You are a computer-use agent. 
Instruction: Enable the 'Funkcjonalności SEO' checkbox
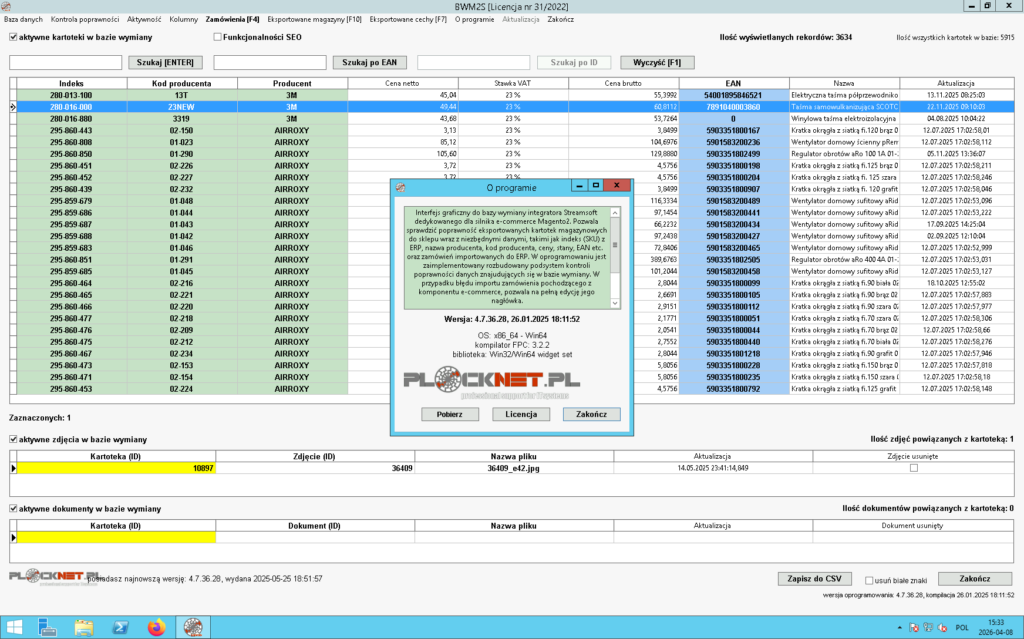pyautogui.click(x=217, y=37)
